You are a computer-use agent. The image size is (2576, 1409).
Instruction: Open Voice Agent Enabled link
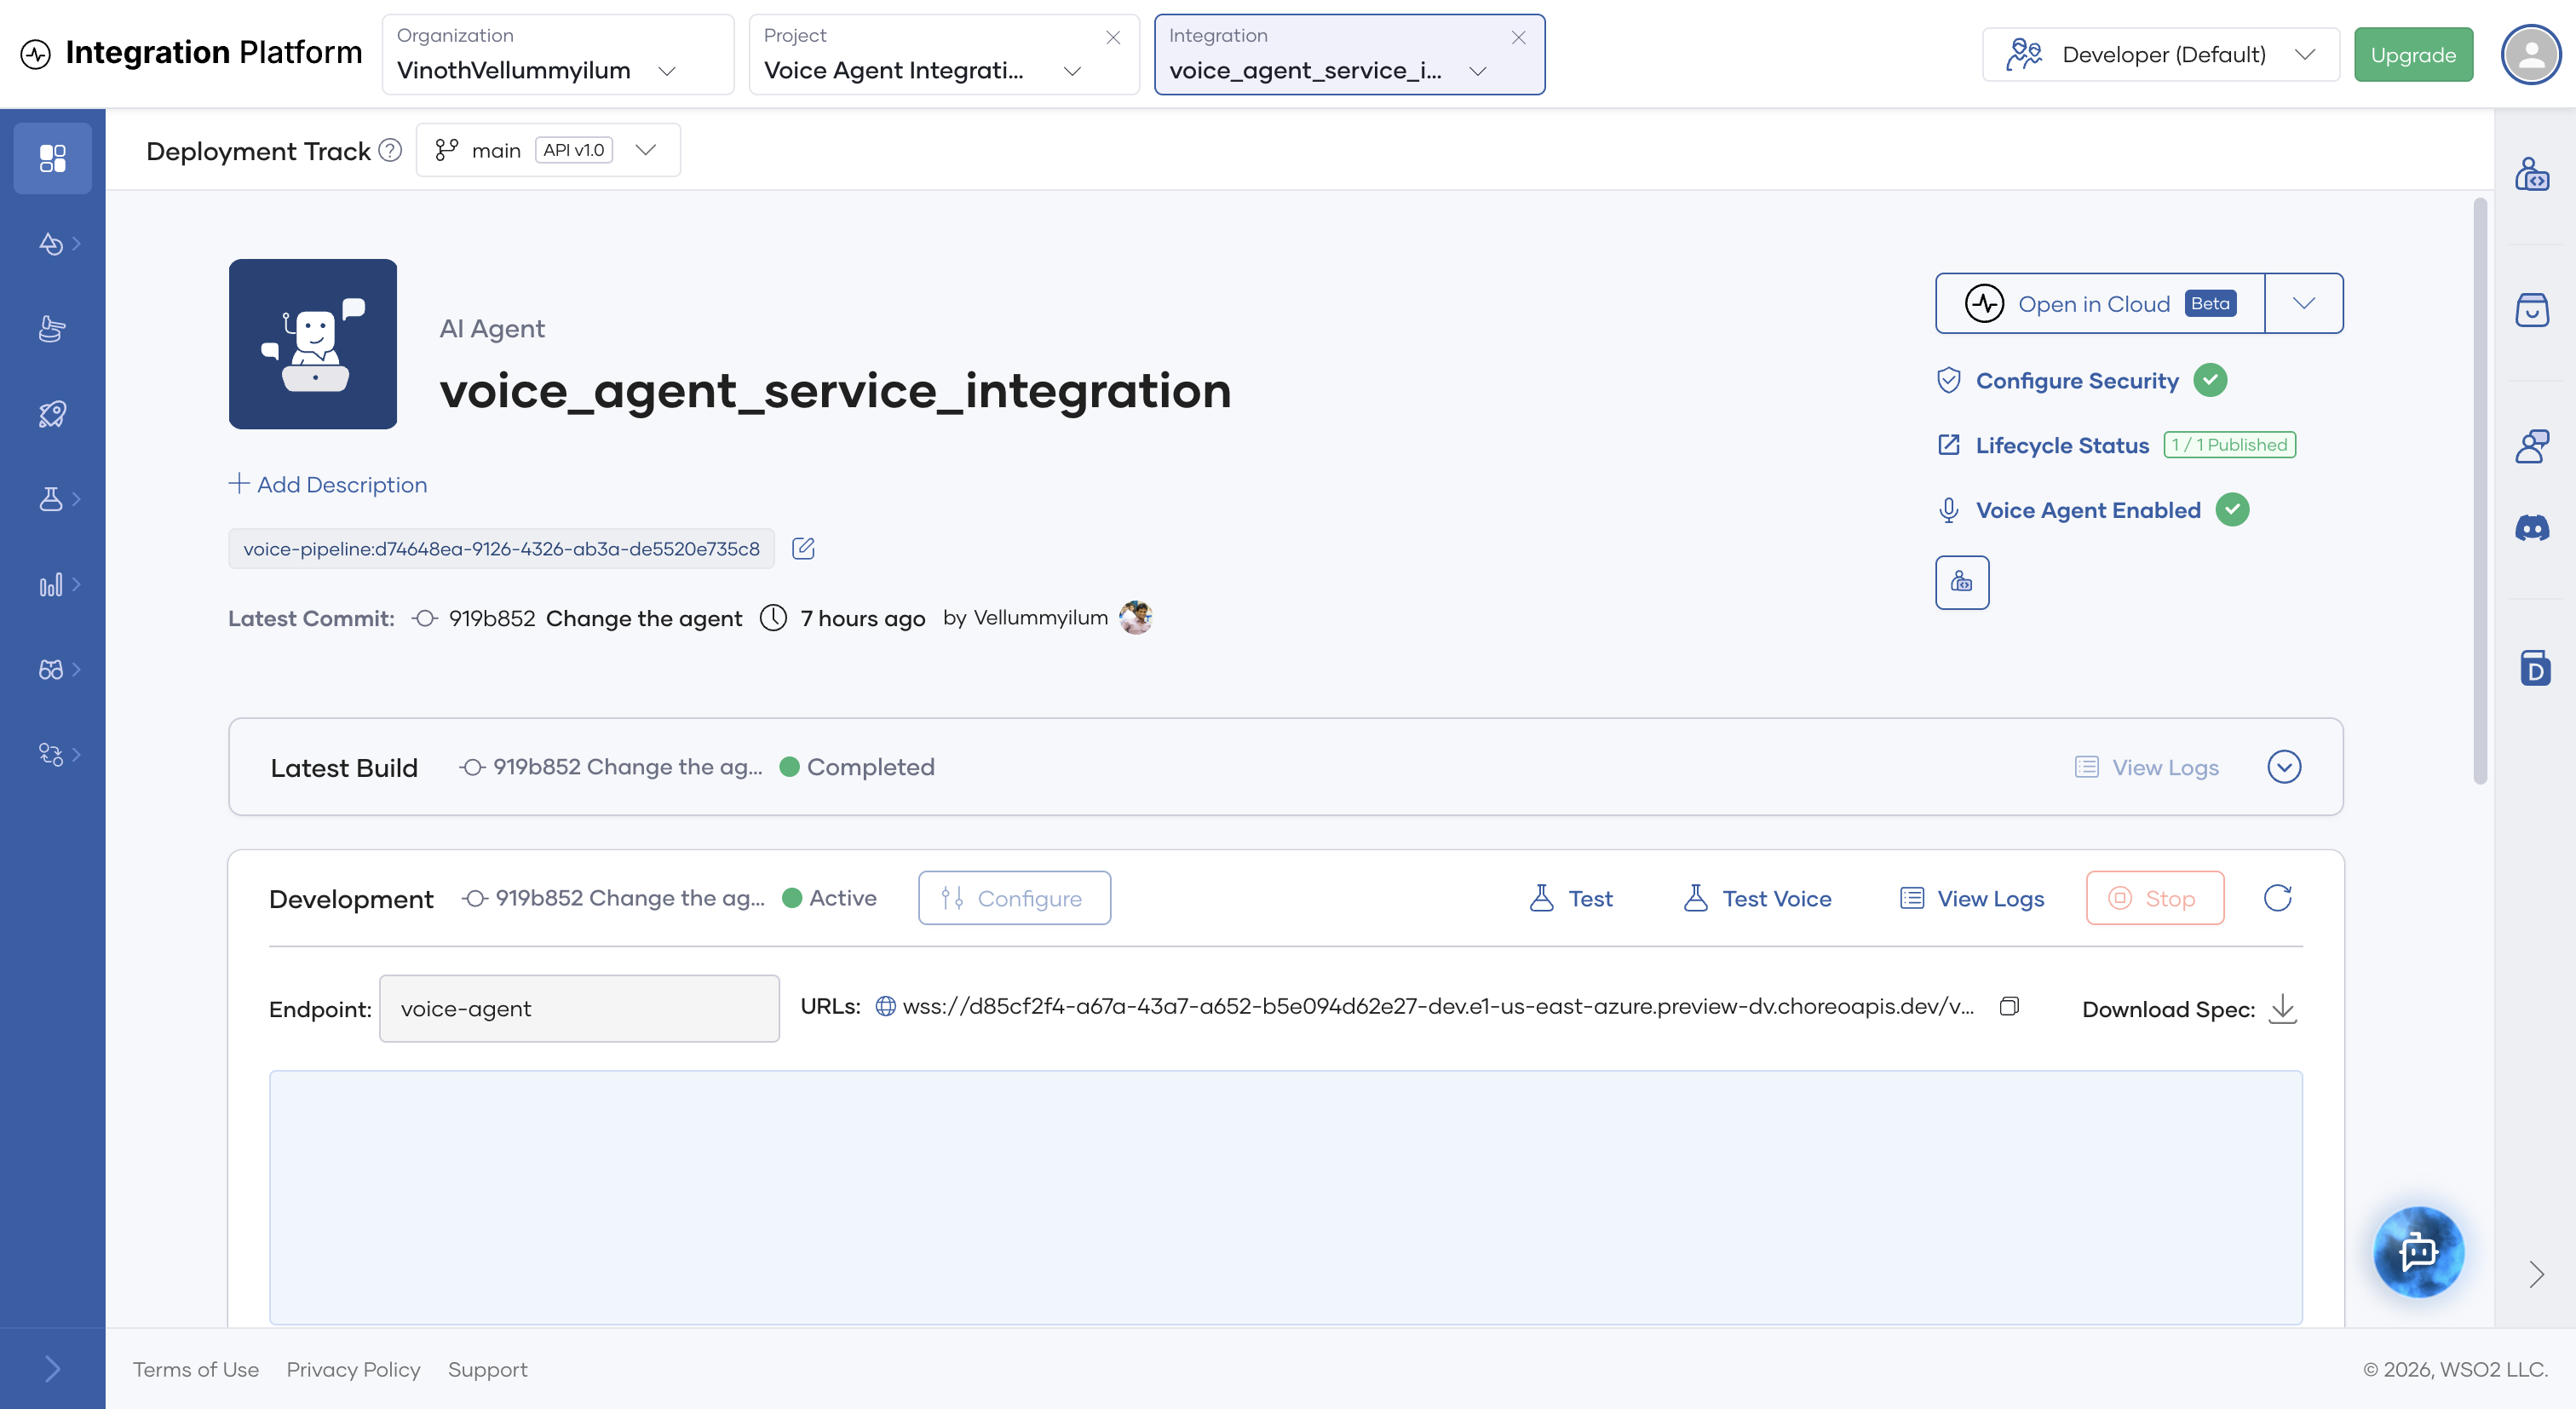pos(2088,510)
